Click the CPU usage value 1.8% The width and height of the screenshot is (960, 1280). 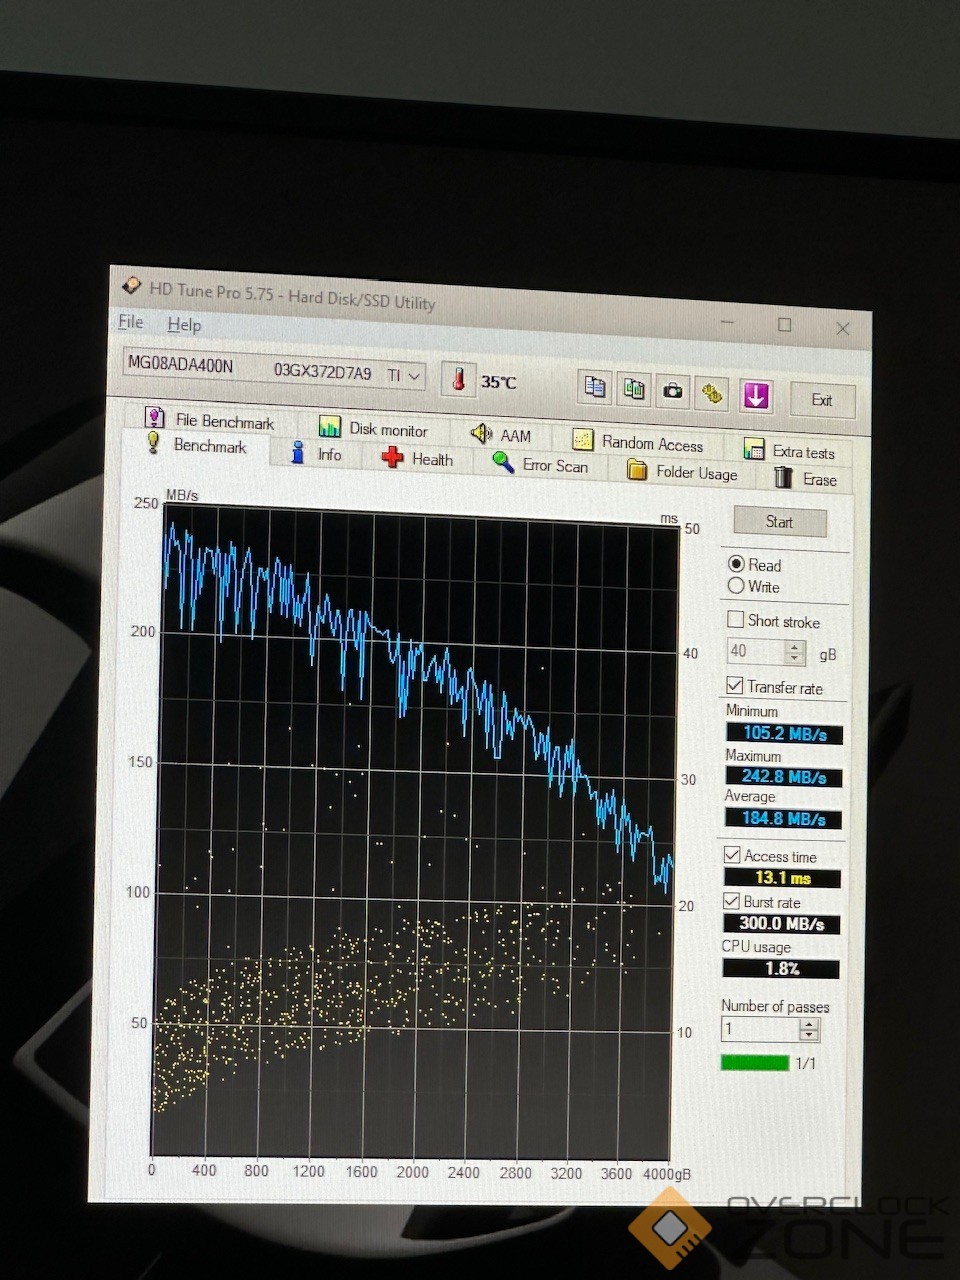[x=781, y=968]
